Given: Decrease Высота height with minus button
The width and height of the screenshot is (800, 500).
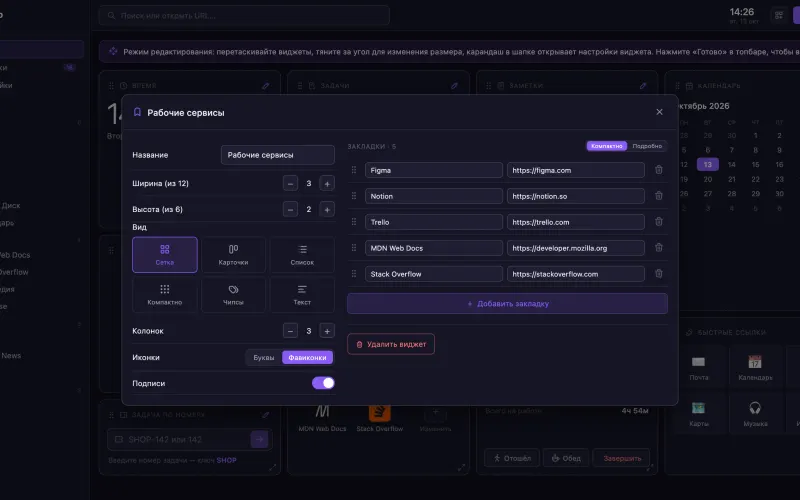Looking at the screenshot, I should (x=290, y=210).
